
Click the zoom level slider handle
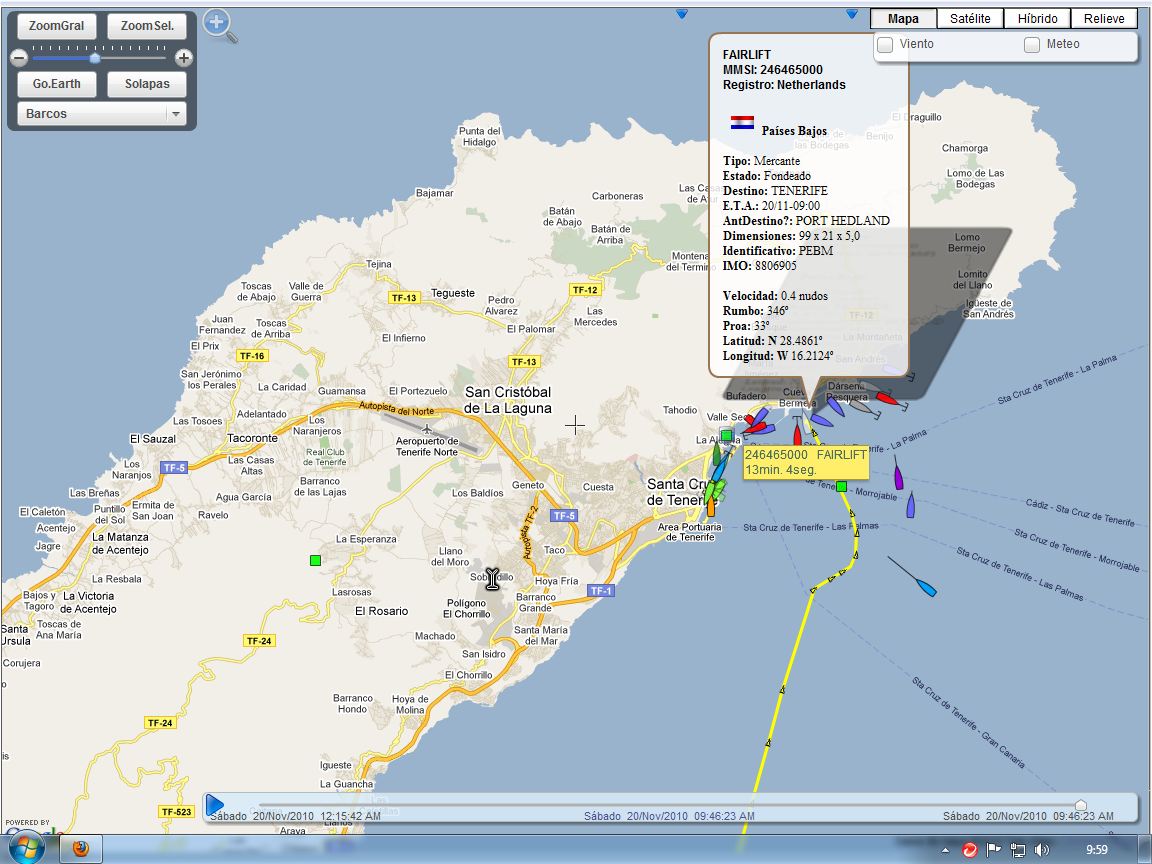95,57
